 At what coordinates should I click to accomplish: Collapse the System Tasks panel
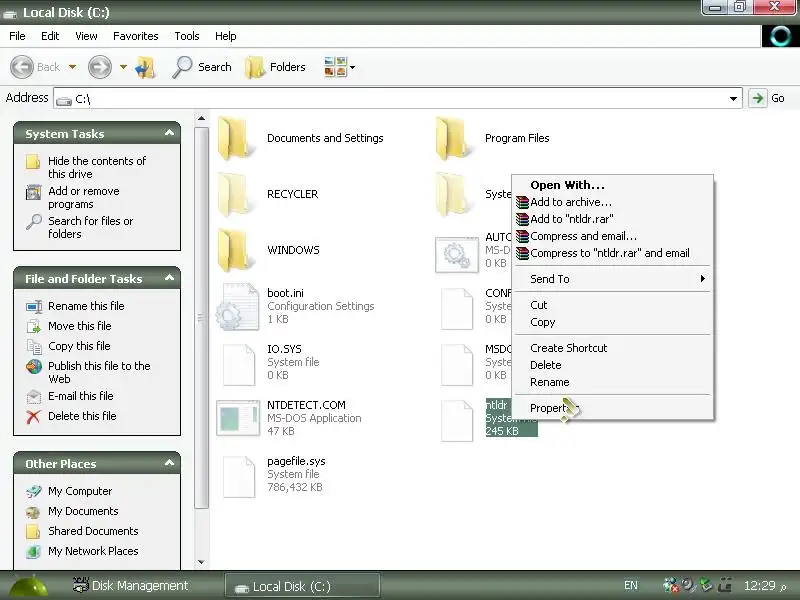click(169, 133)
